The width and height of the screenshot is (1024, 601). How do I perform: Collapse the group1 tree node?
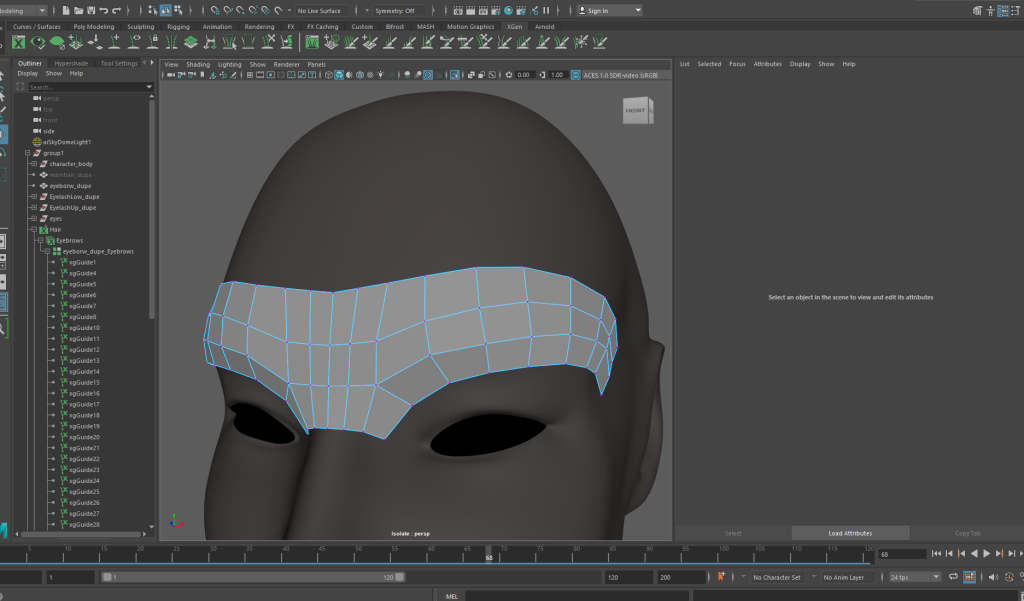[x=27, y=153]
